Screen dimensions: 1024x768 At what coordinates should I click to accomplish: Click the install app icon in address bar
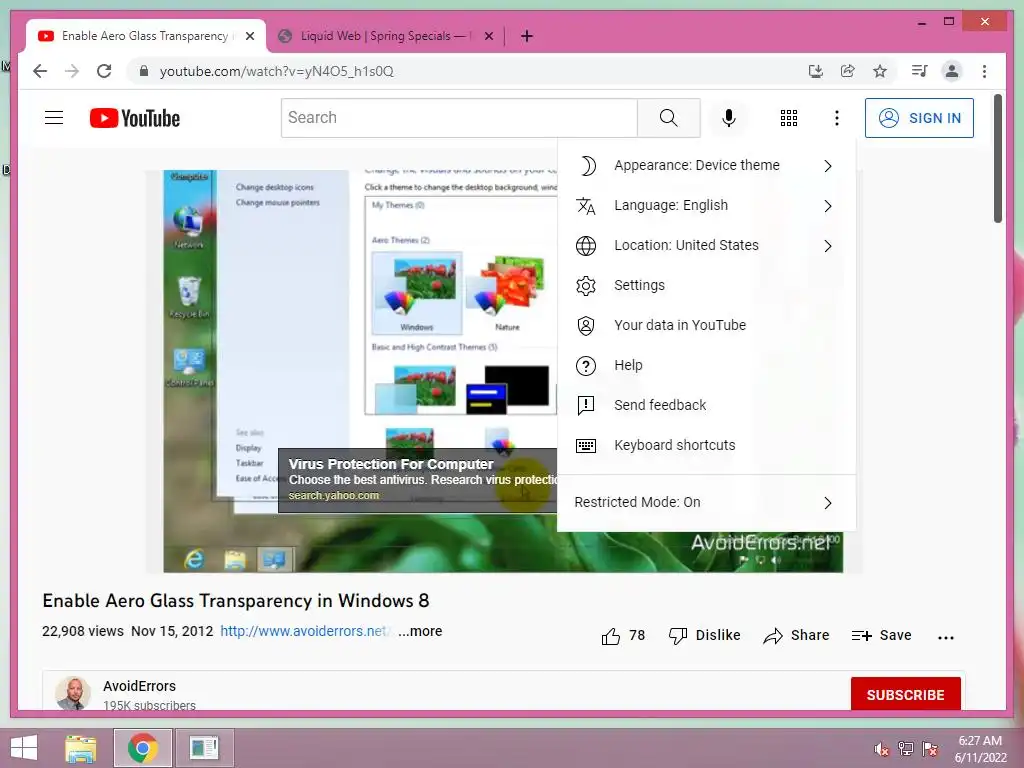tap(815, 71)
